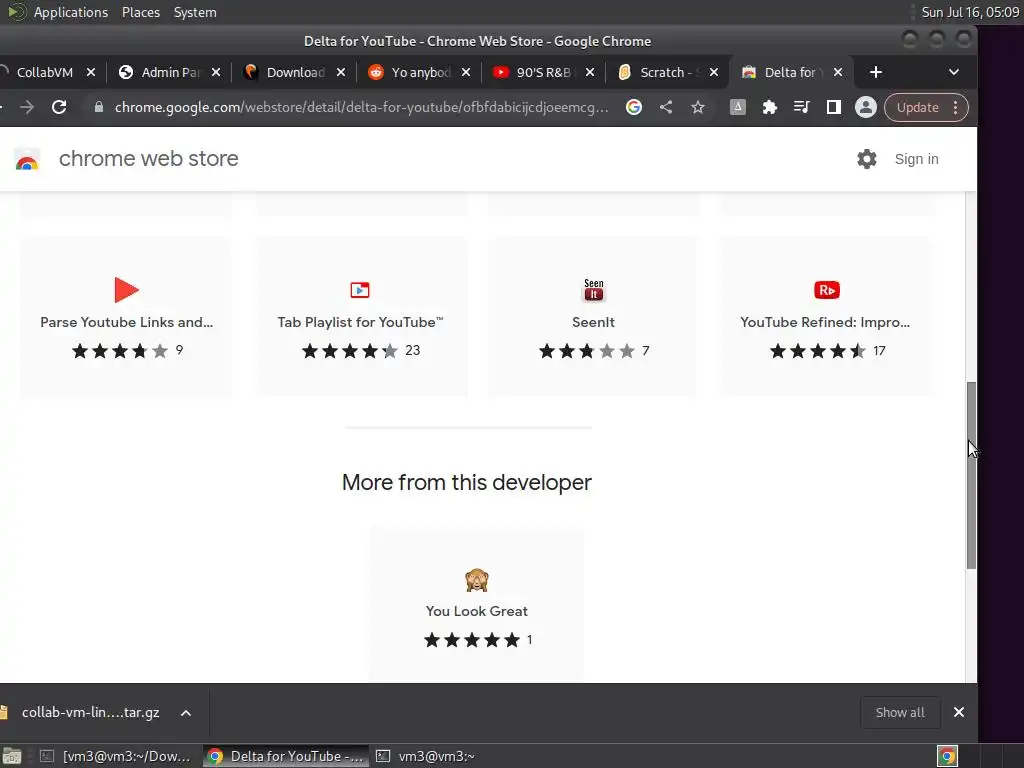
Task: Click the show desktop icon in the bottom panel
Action: tap(12, 756)
